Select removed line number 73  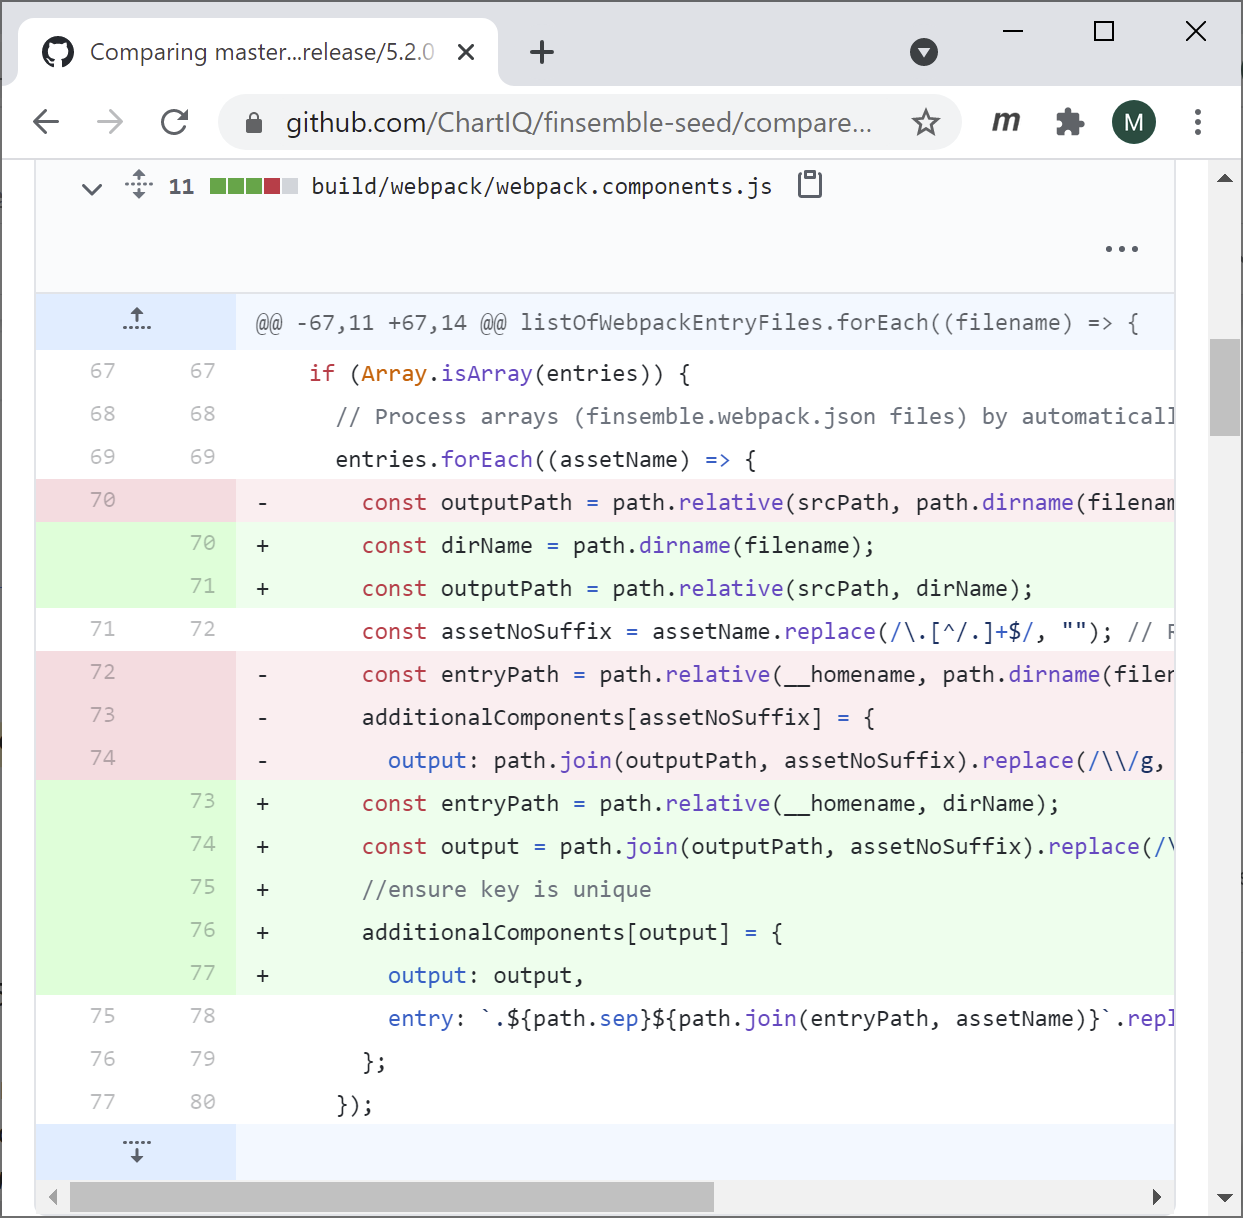[x=102, y=715]
